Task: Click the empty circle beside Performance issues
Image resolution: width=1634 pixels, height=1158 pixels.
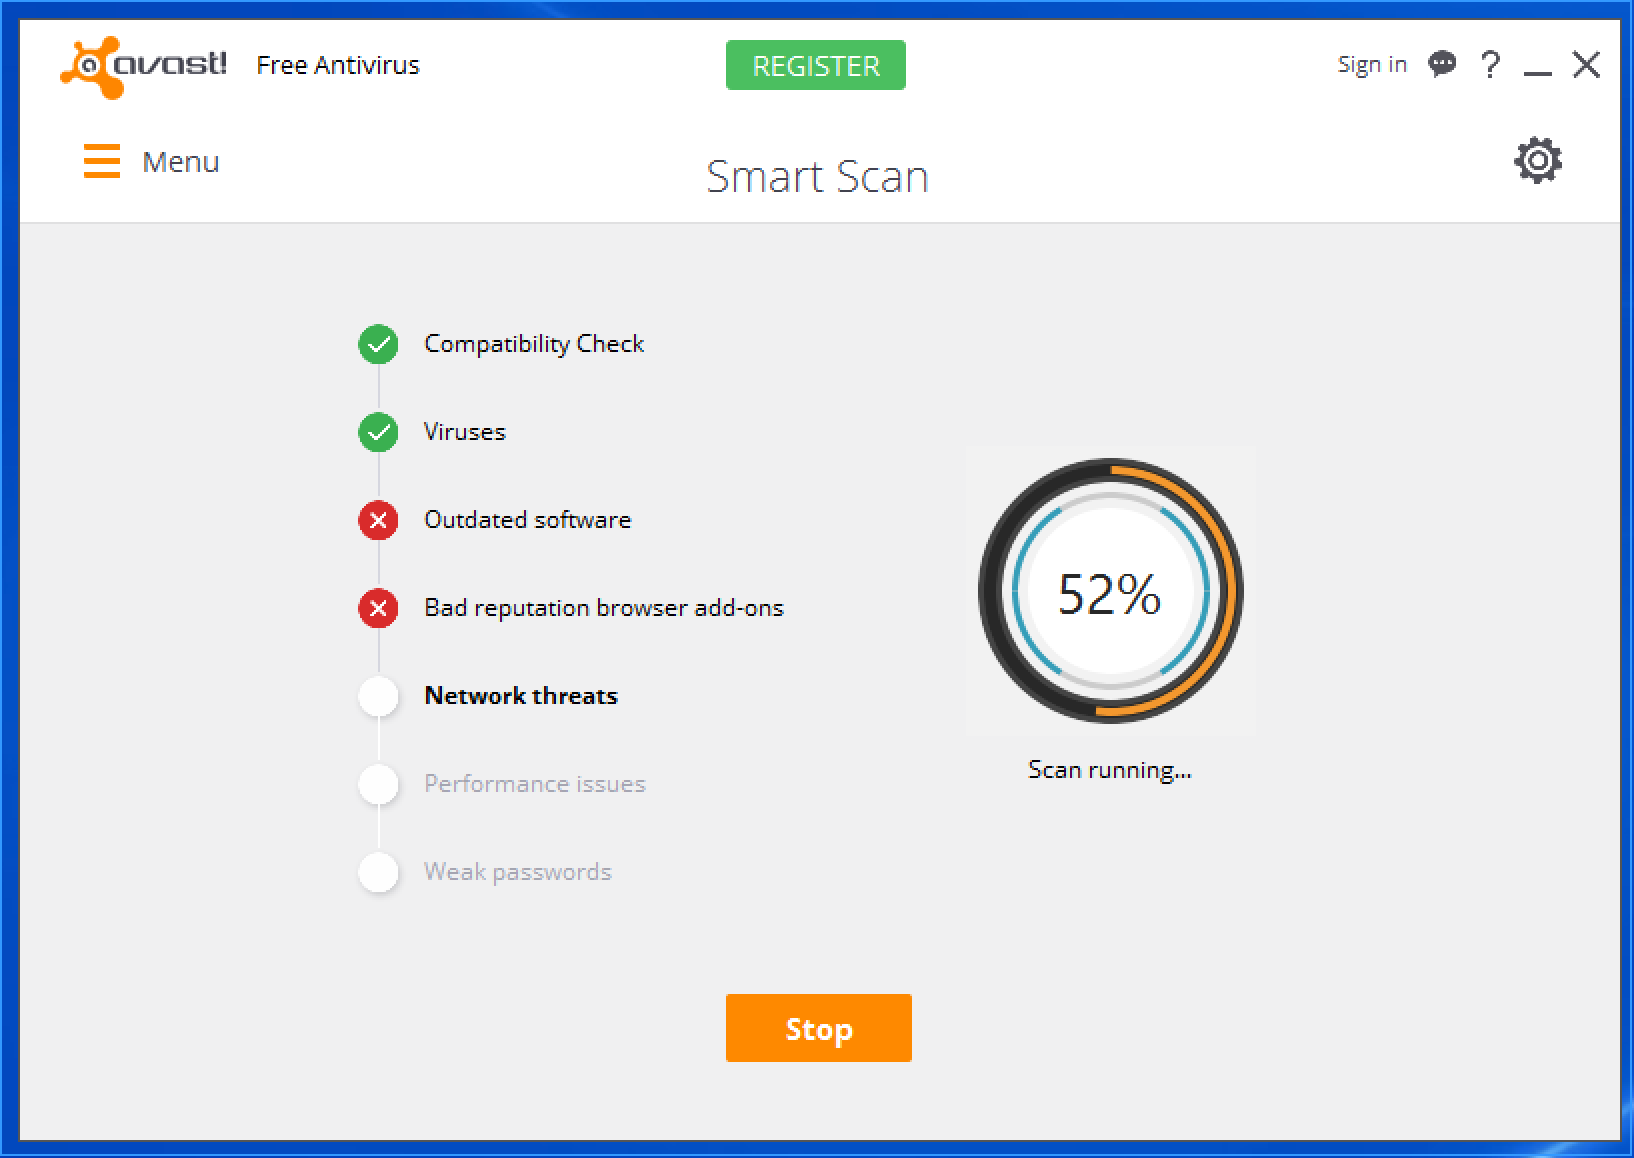Action: click(x=378, y=784)
